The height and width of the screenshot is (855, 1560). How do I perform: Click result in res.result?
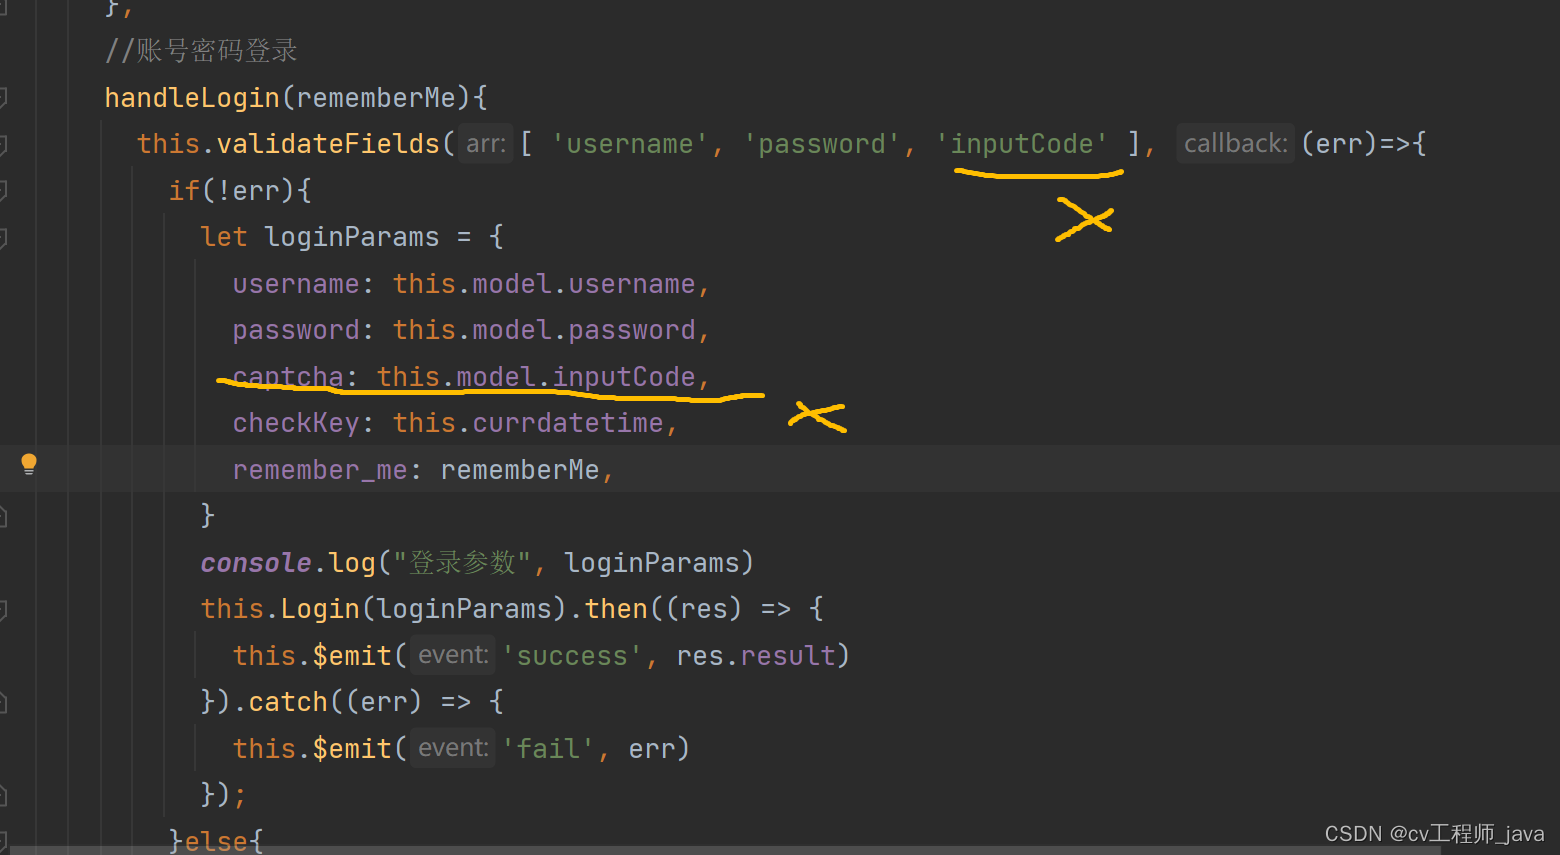788,656
